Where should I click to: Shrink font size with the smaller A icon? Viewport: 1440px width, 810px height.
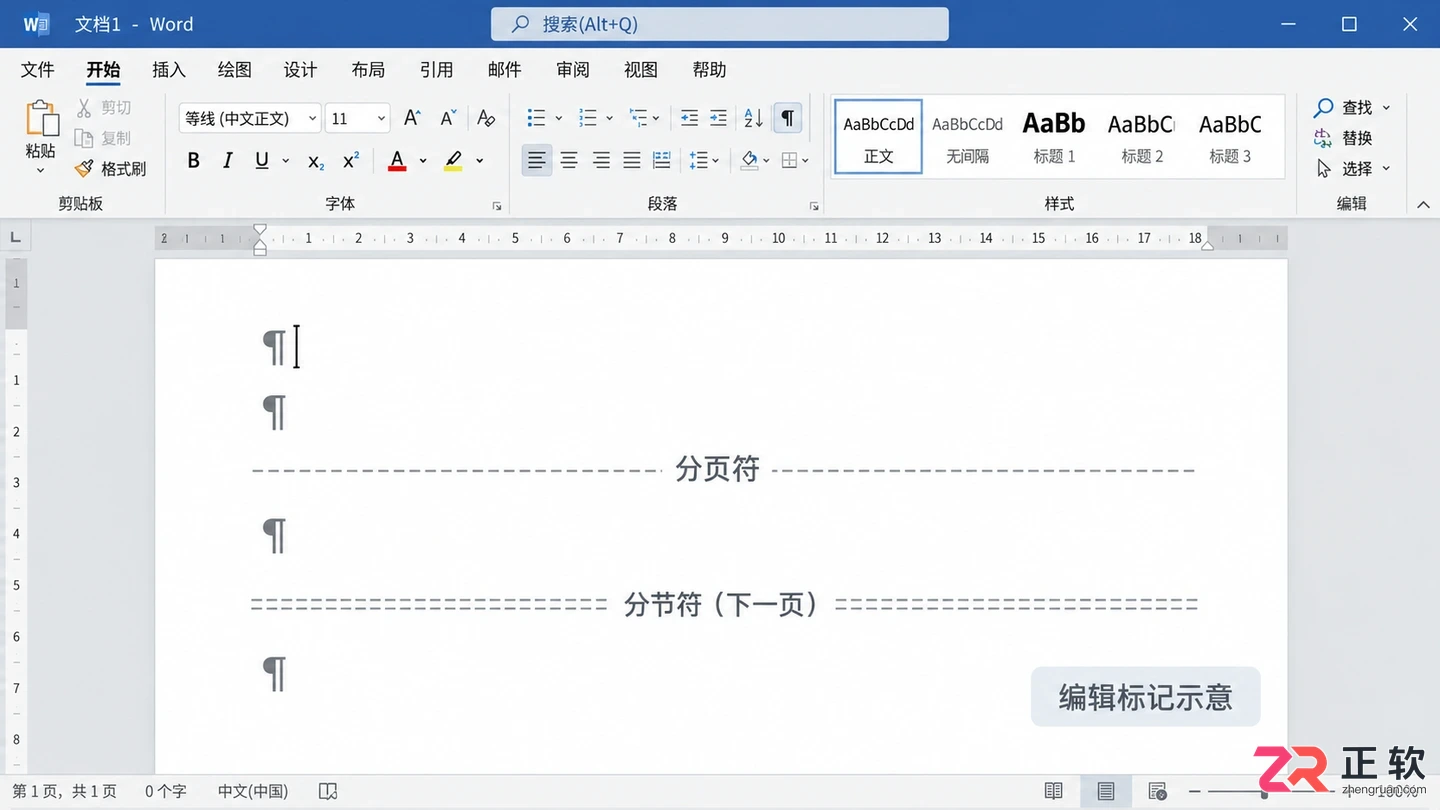pyautogui.click(x=448, y=118)
